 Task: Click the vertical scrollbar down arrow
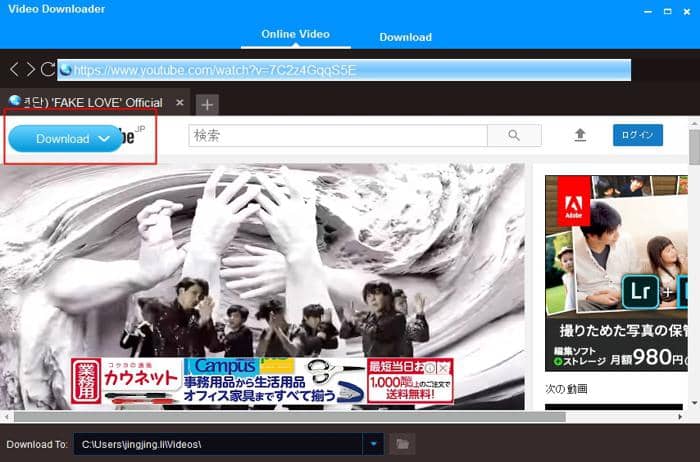coord(694,403)
